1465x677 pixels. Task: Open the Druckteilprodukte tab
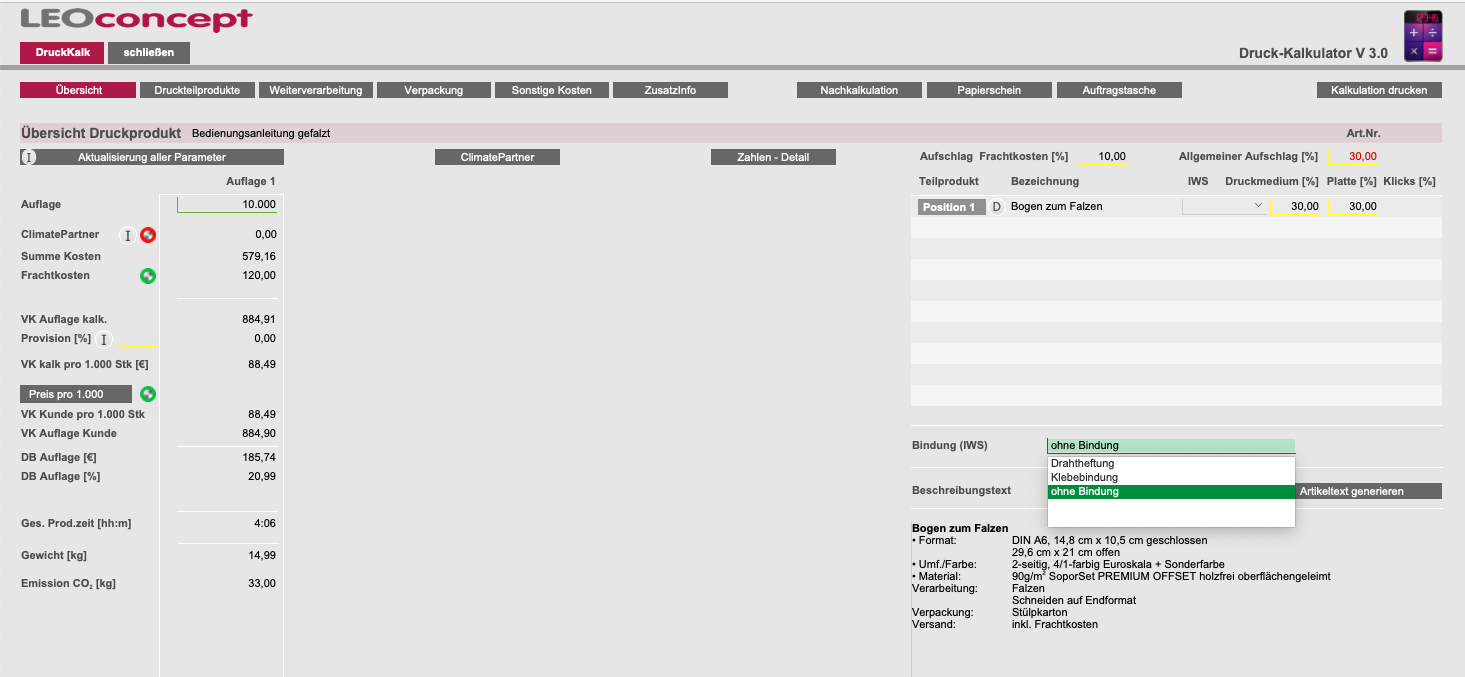197,90
